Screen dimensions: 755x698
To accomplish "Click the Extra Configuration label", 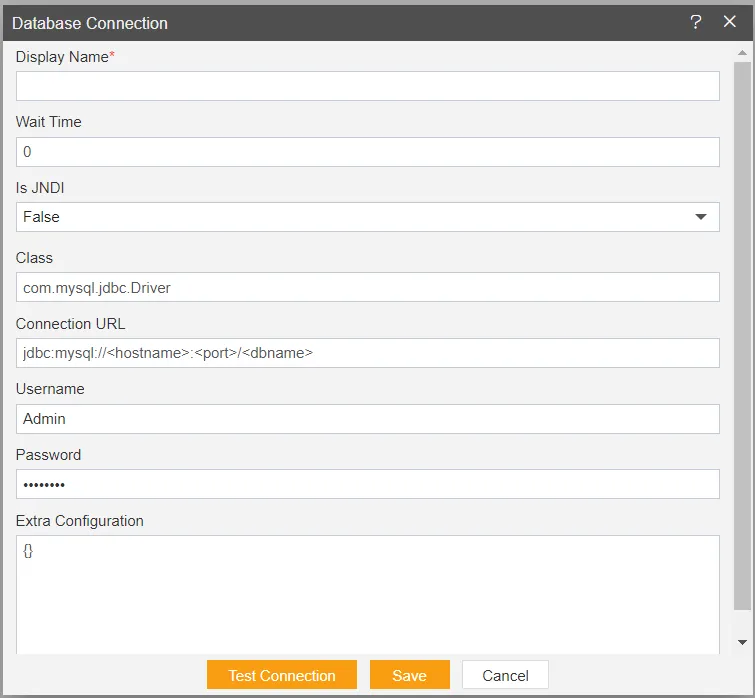I will click(x=79, y=521).
